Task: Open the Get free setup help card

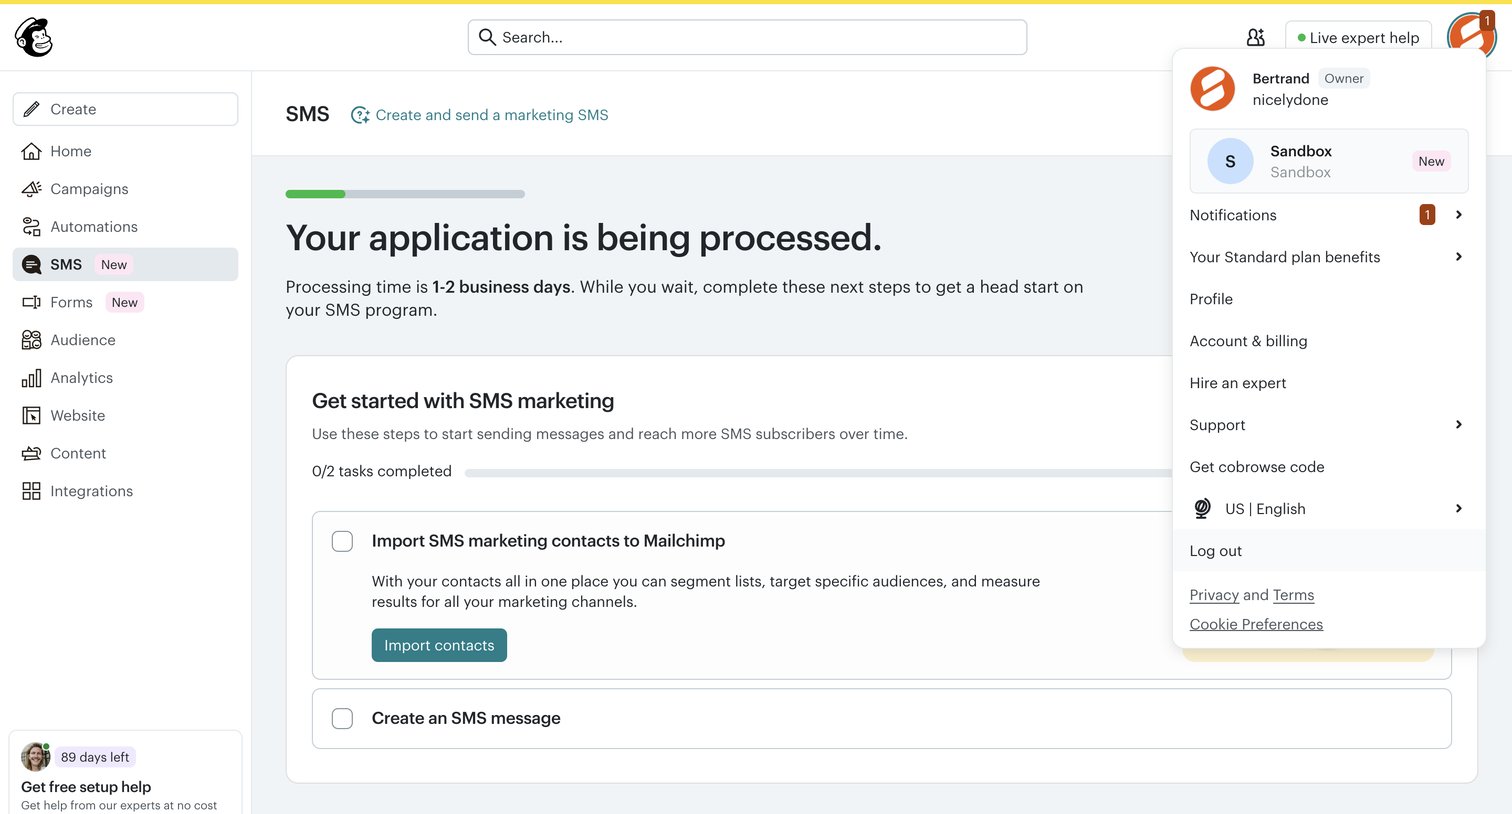Action: click(x=125, y=773)
